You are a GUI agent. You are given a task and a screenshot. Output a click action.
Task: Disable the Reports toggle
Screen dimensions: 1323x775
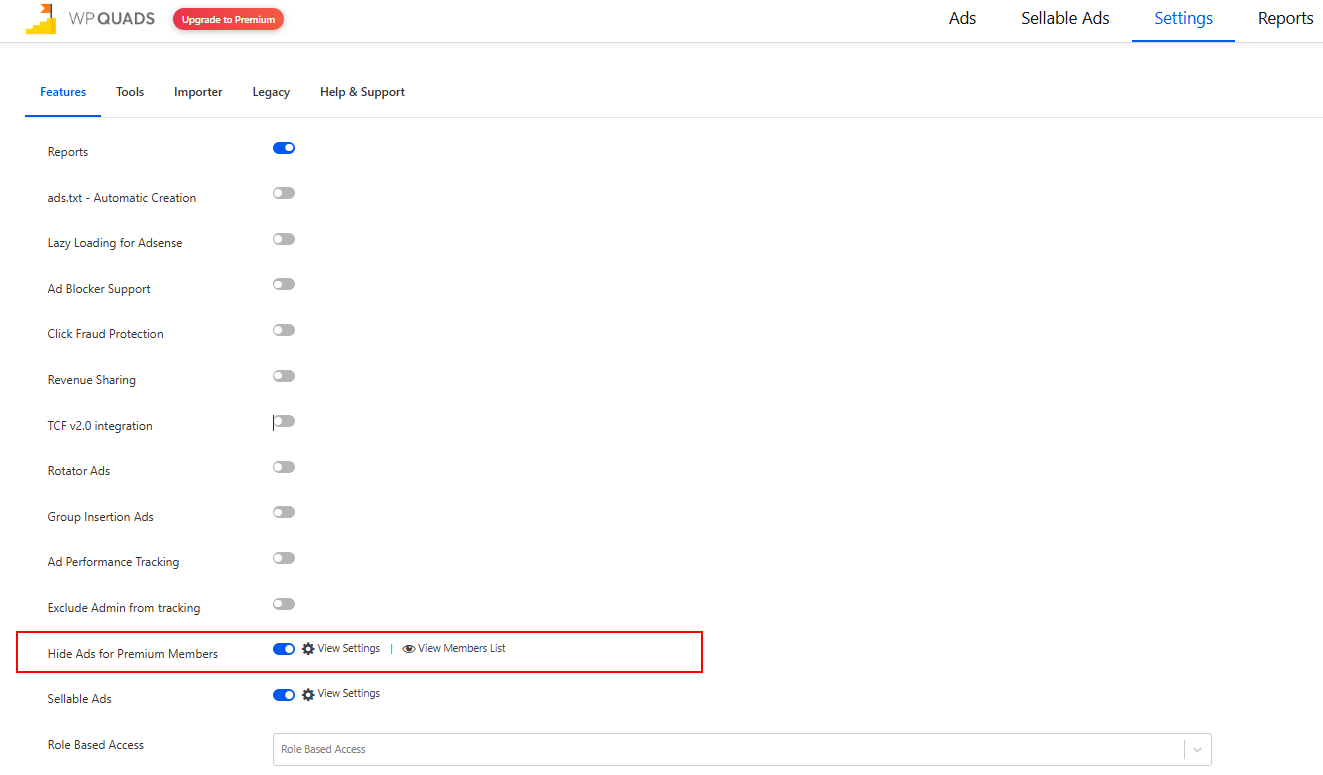[284, 148]
